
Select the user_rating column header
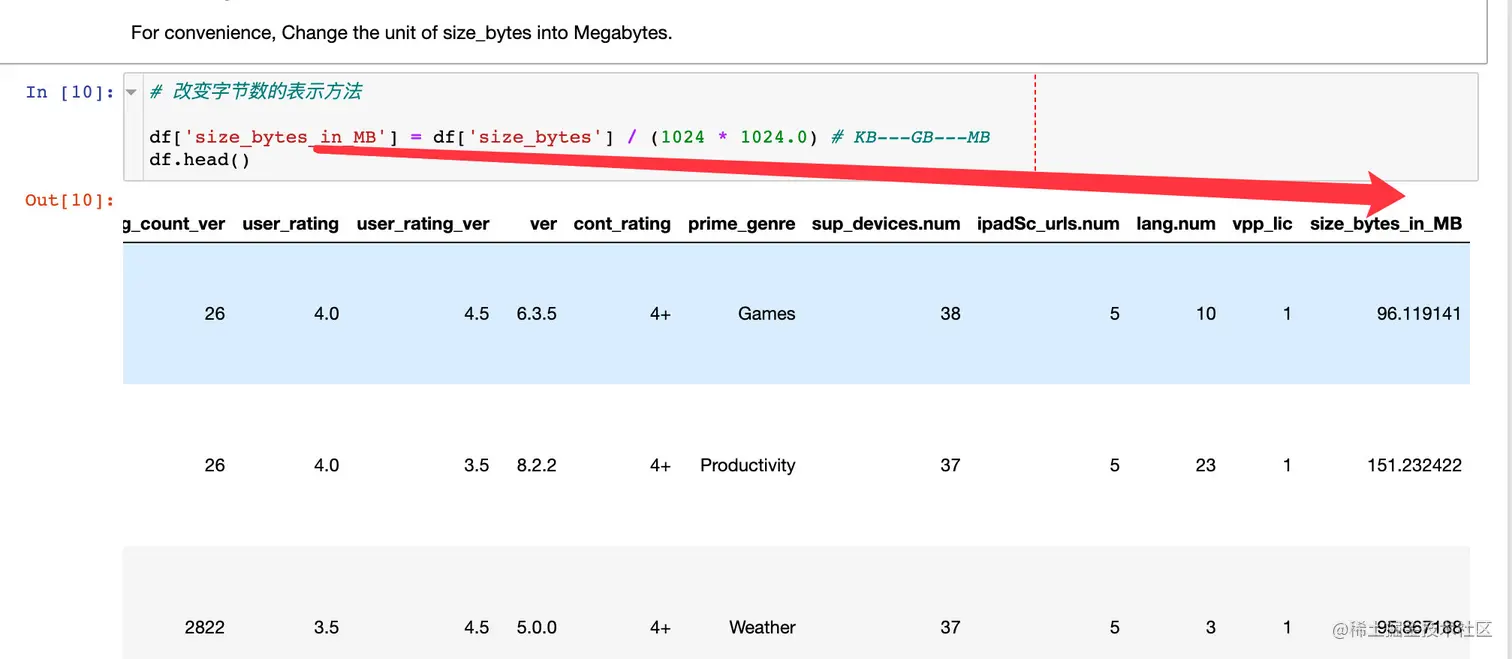[290, 224]
